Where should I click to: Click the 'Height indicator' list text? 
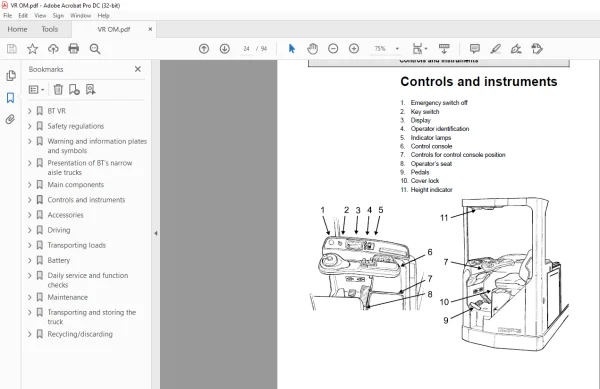[x=432, y=190]
